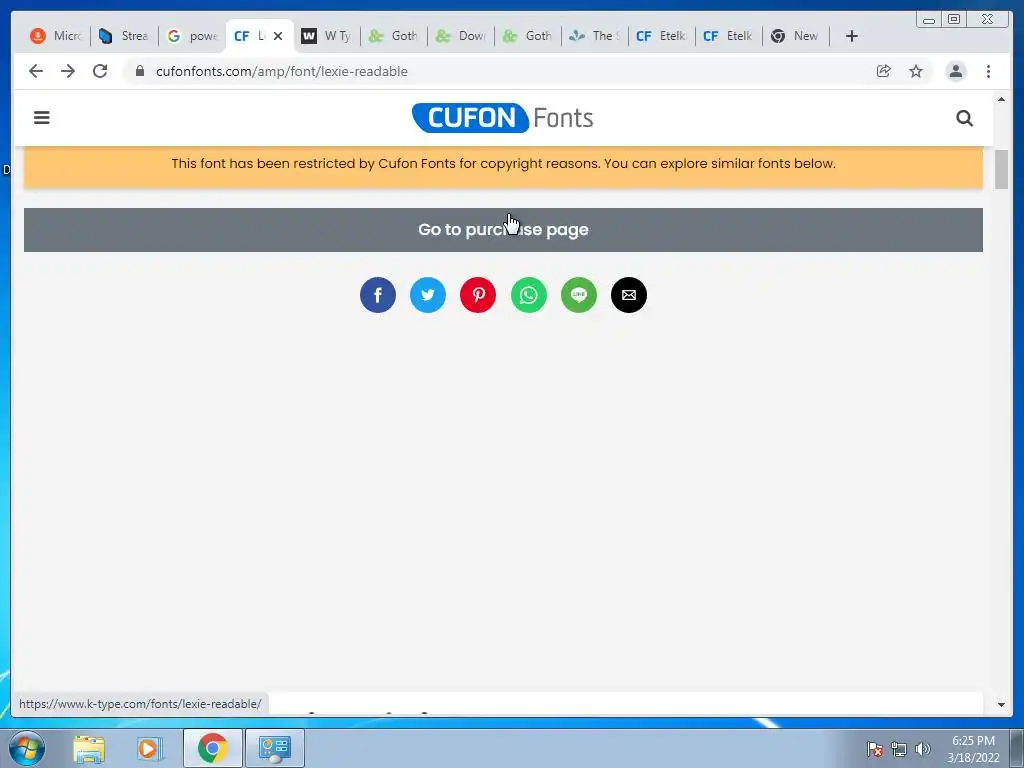Click the page scrollbar thumb
The width and height of the screenshot is (1024, 768).
[x=1001, y=169]
